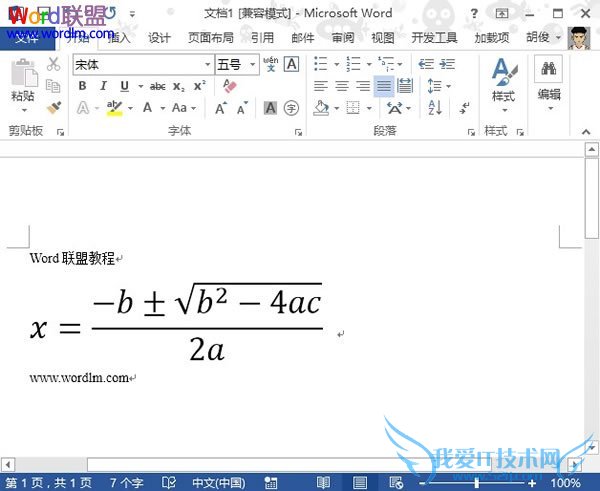The height and width of the screenshot is (491, 600).
Task: Click the Copy icon in clipboard group
Action: (53, 86)
